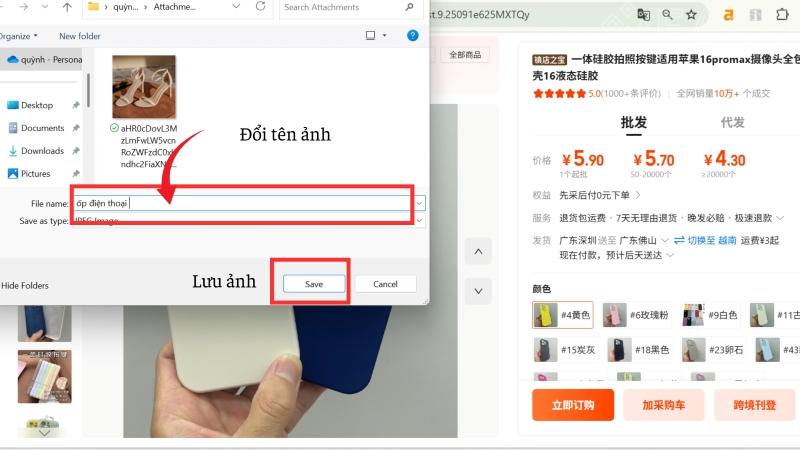
Task: Select the high heels image thumbnail
Action: click(144, 87)
